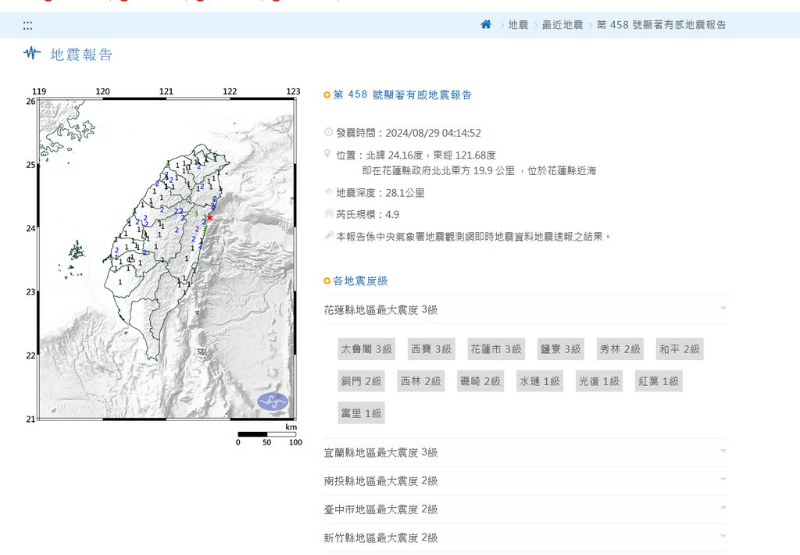Click the clock icon next to 發震時間
Screen dimensions: 800x555
328,132
